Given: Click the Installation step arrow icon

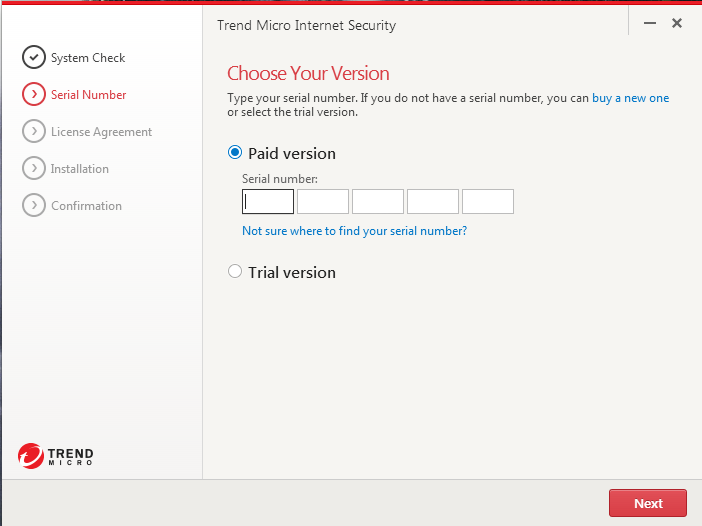Looking at the screenshot, I should 34,168.
